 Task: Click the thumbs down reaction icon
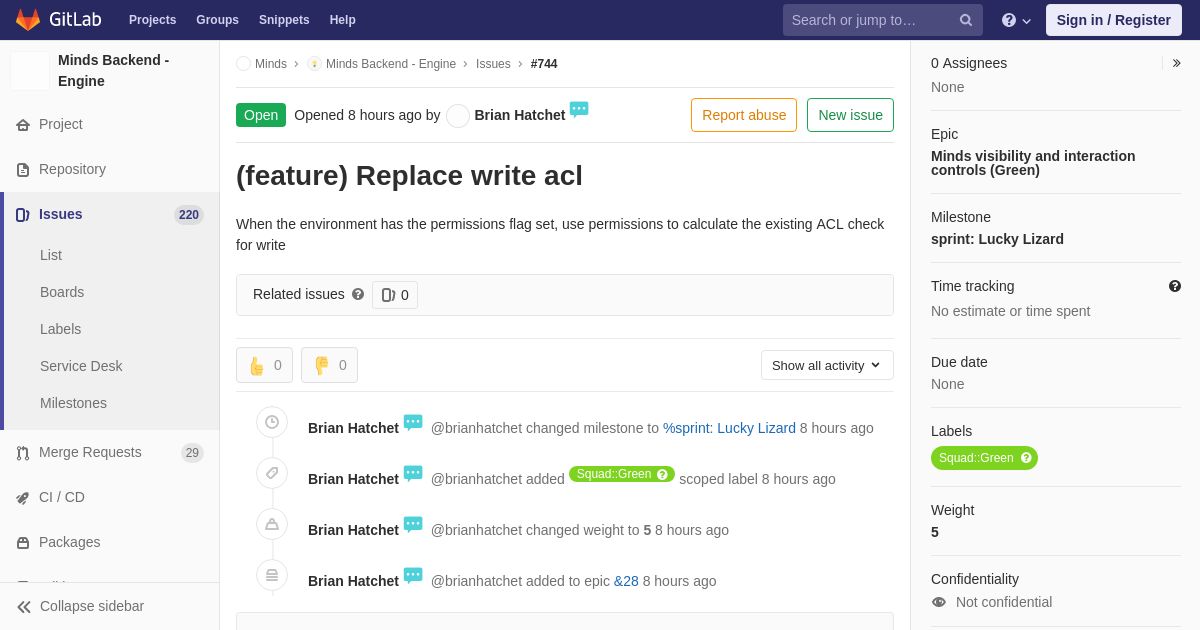322,366
